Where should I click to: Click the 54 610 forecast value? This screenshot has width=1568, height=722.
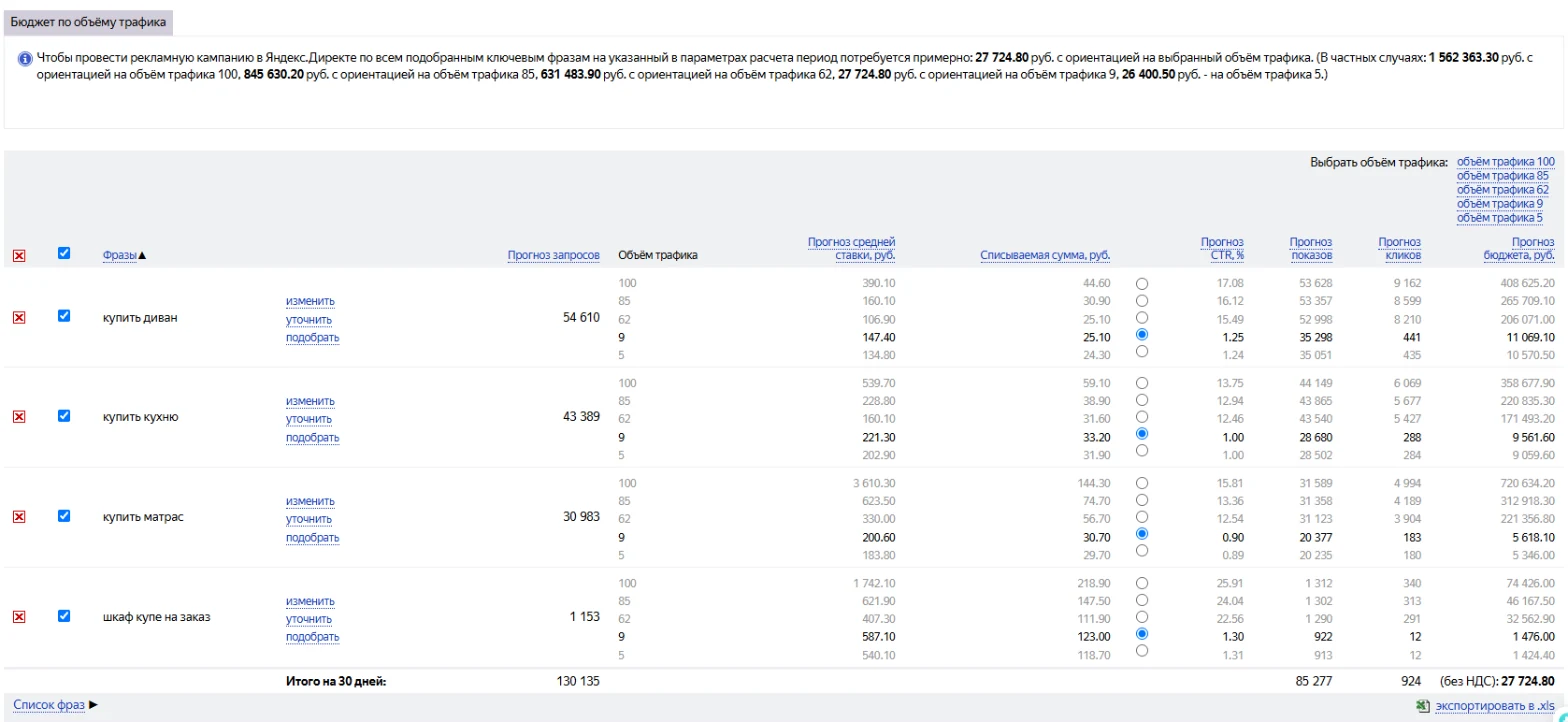click(582, 318)
